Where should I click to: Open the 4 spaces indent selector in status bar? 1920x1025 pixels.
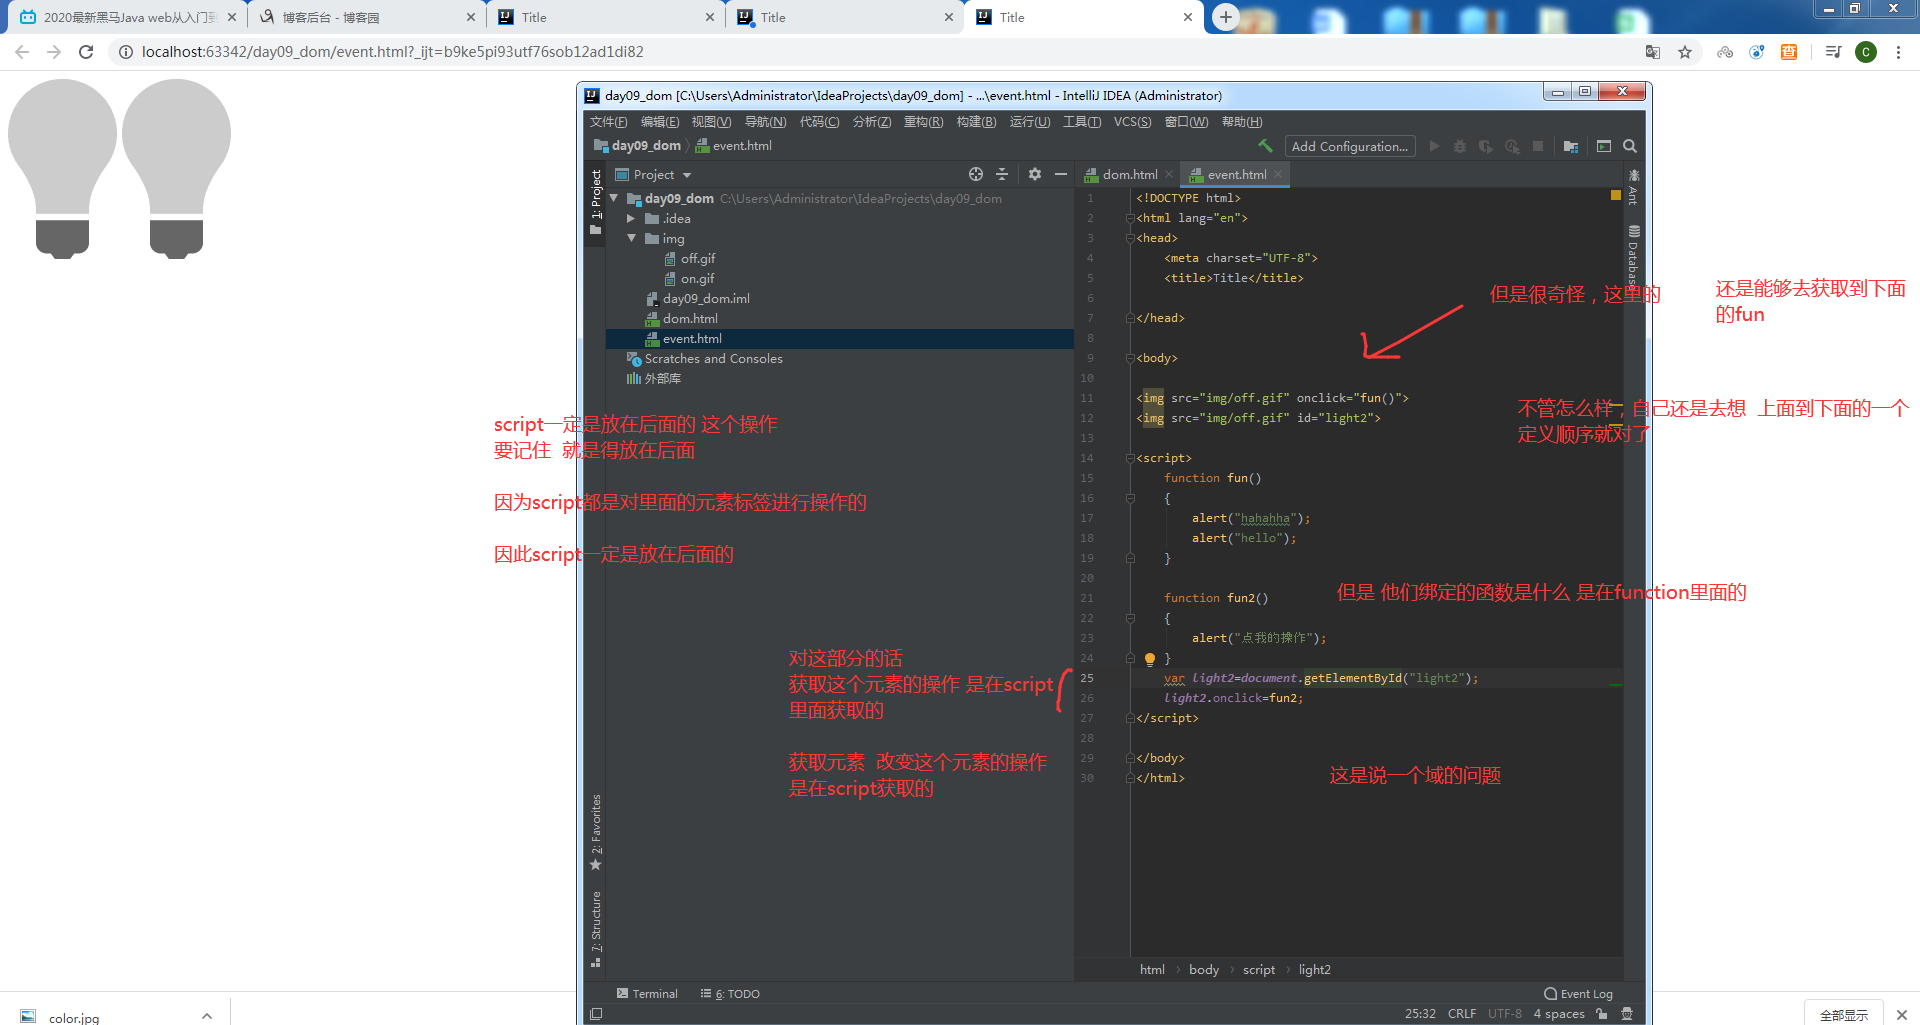[x=1559, y=1014]
